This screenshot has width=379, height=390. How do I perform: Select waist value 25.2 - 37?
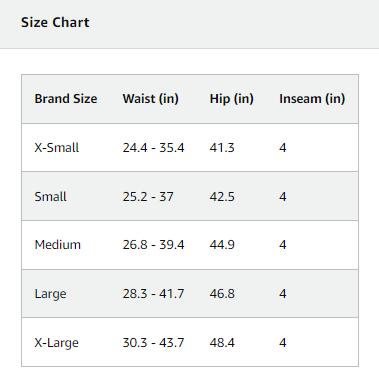pos(148,196)
